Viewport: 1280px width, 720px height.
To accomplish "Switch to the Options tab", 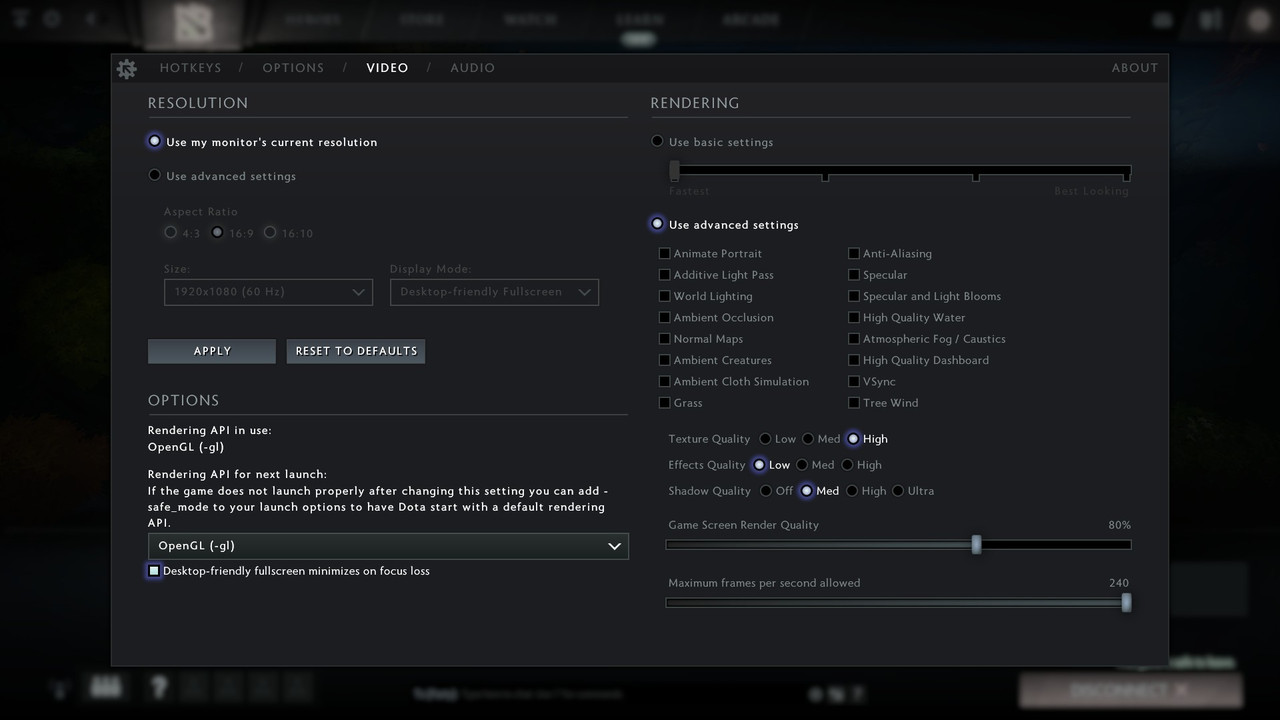I will click(293, 68).
